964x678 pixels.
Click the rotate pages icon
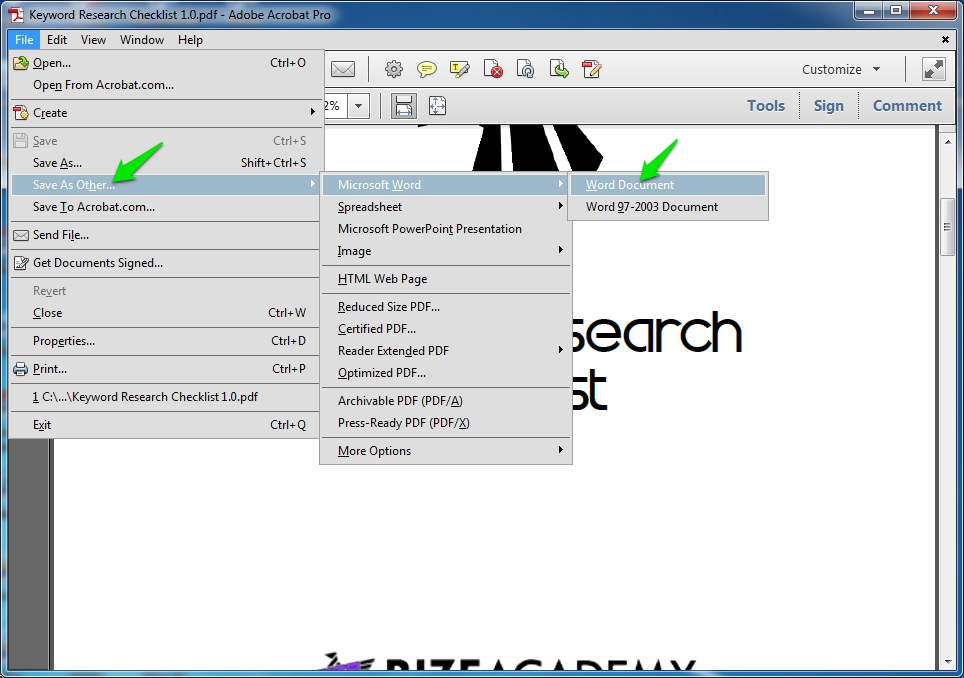(526, 69)
